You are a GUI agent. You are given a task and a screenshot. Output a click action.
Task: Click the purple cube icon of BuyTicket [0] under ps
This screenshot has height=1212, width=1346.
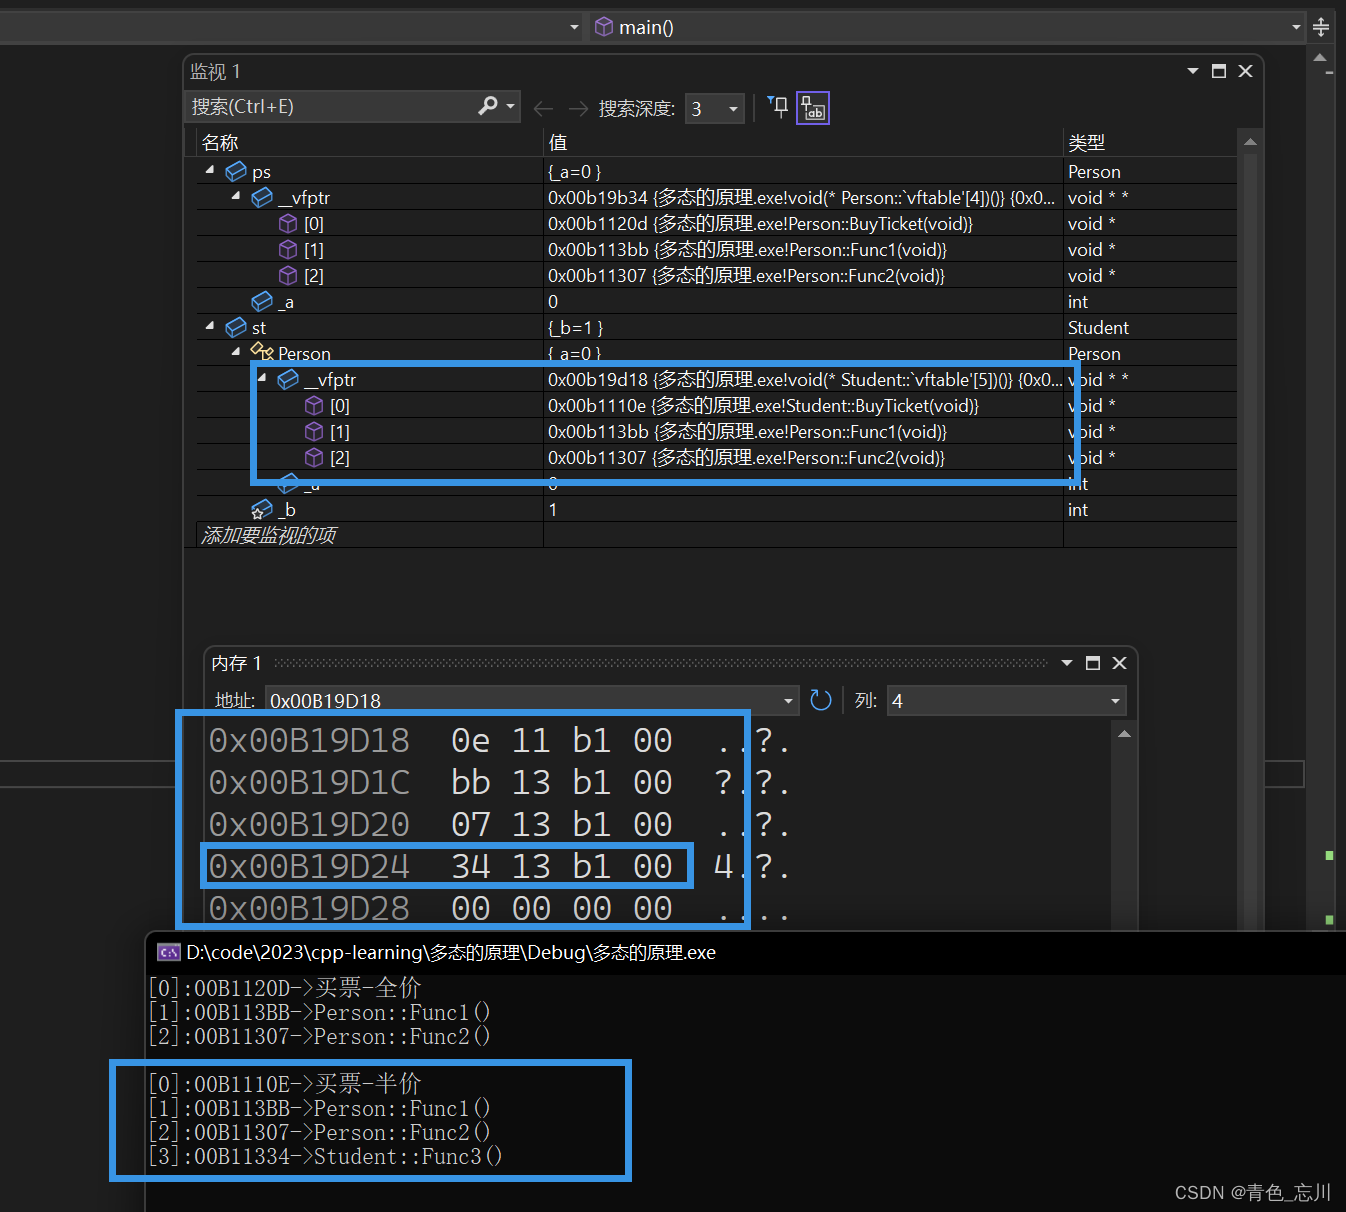click(x=288, y=223)
